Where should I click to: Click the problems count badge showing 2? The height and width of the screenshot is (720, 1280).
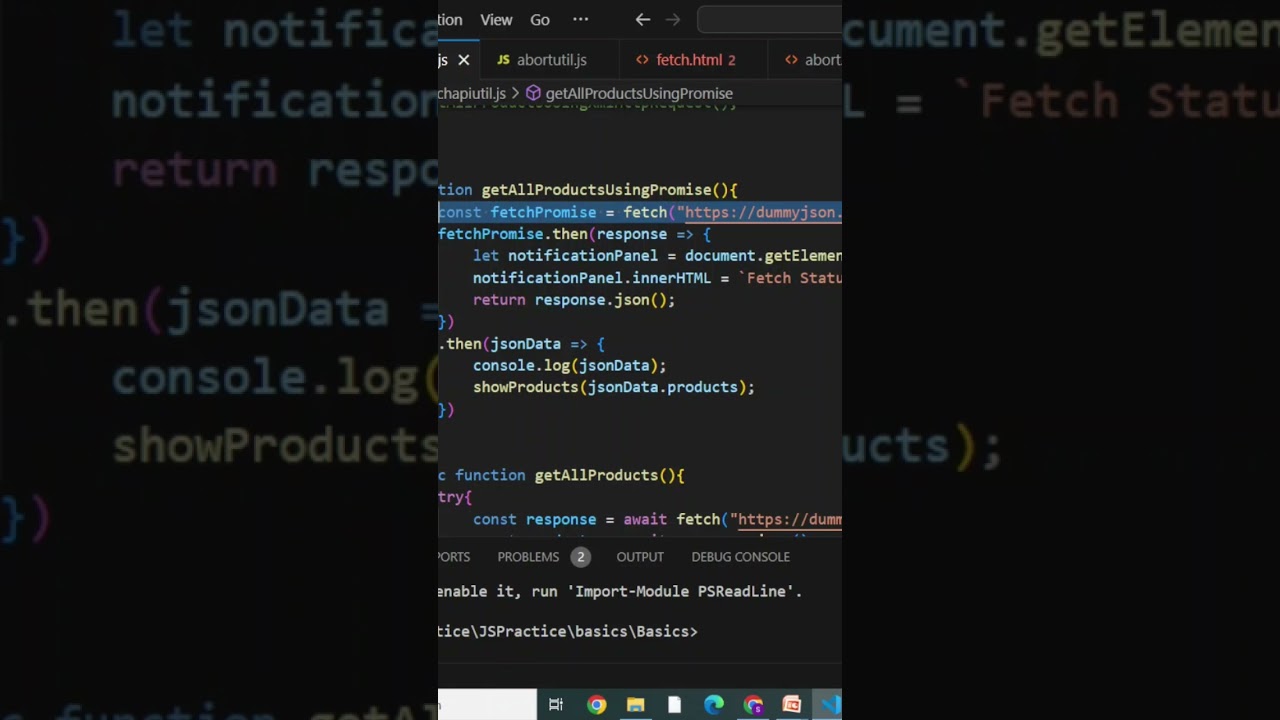point(580,557)
